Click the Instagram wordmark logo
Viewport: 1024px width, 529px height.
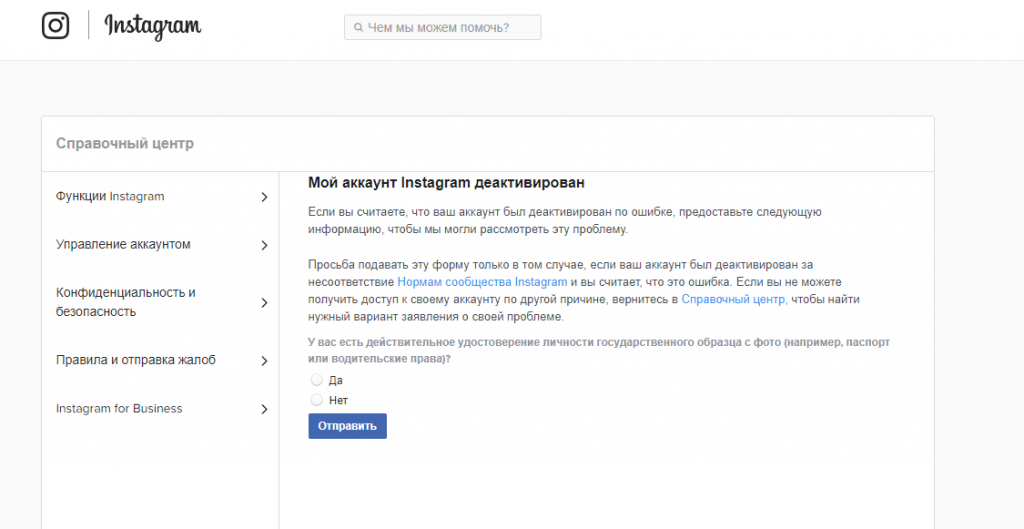tap(152, 27)
